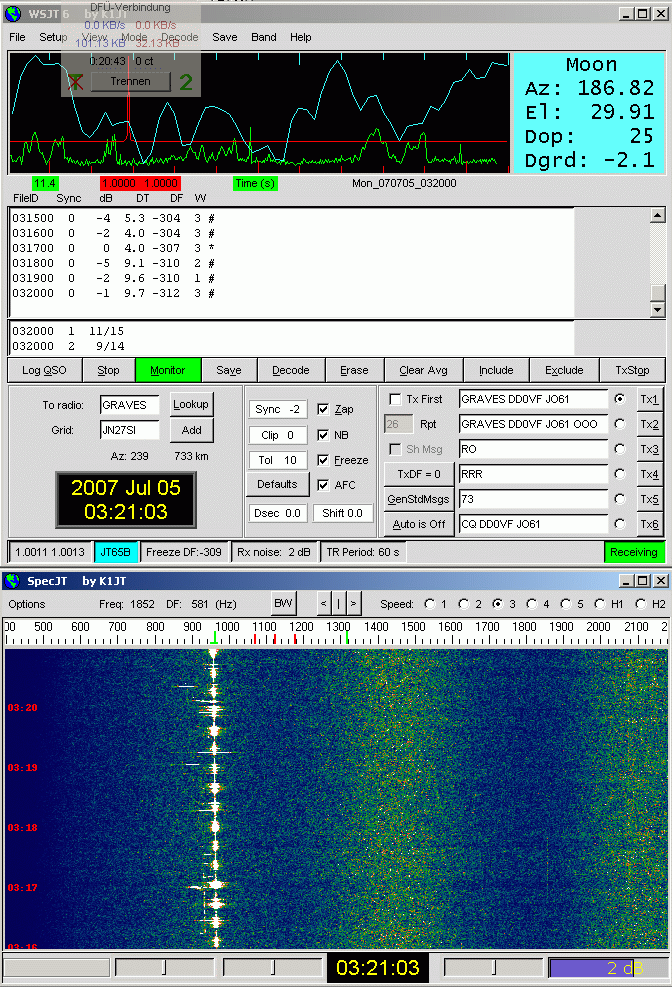Image resolution: width=672 pixels, height=987 pixels.
Task: Select waterfall Speed 2 radio button
Action: pos(464,604)
